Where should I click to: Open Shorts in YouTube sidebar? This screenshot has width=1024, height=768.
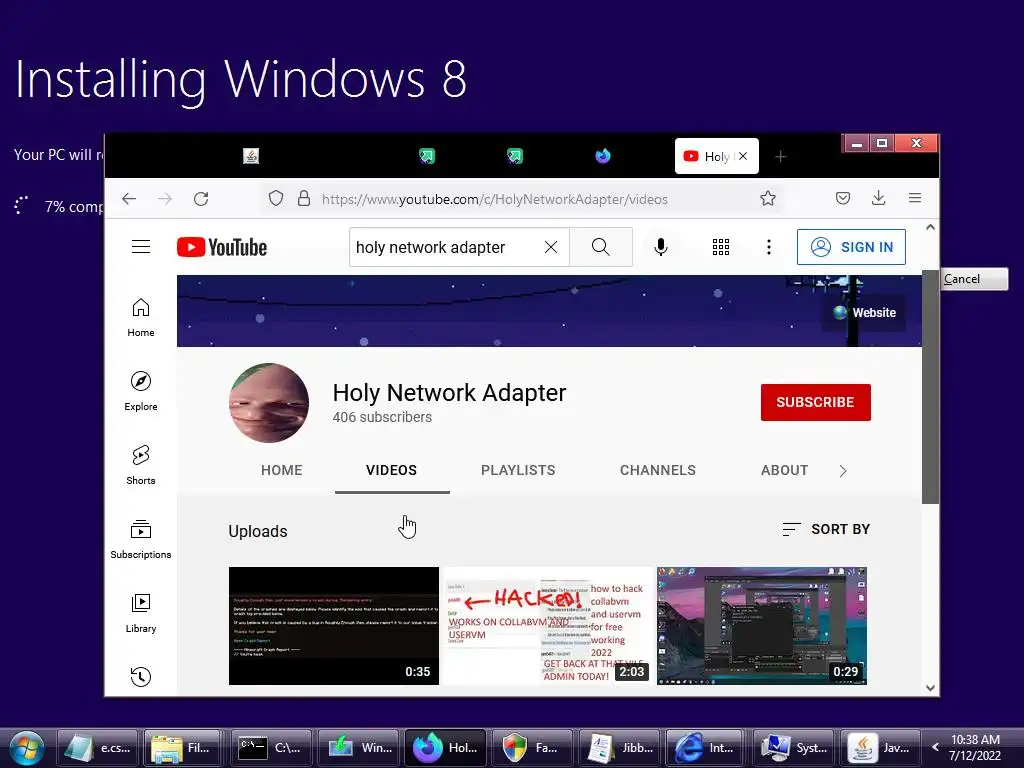point(141,466)
